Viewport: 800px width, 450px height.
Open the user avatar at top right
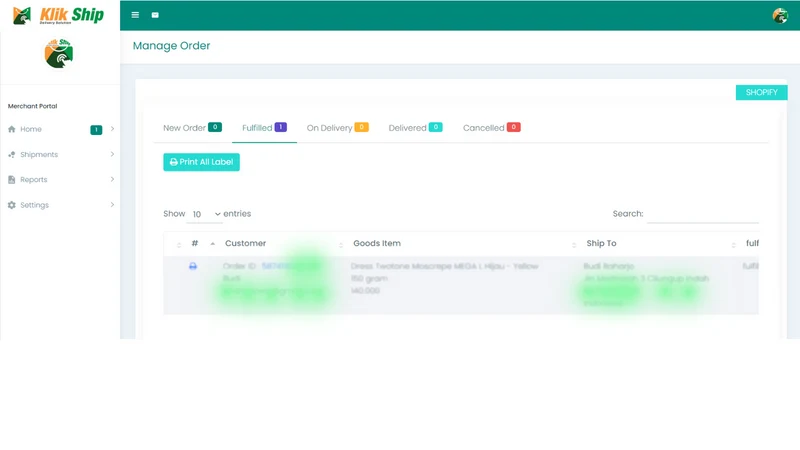pyautogui.click(x=780, y=15)
